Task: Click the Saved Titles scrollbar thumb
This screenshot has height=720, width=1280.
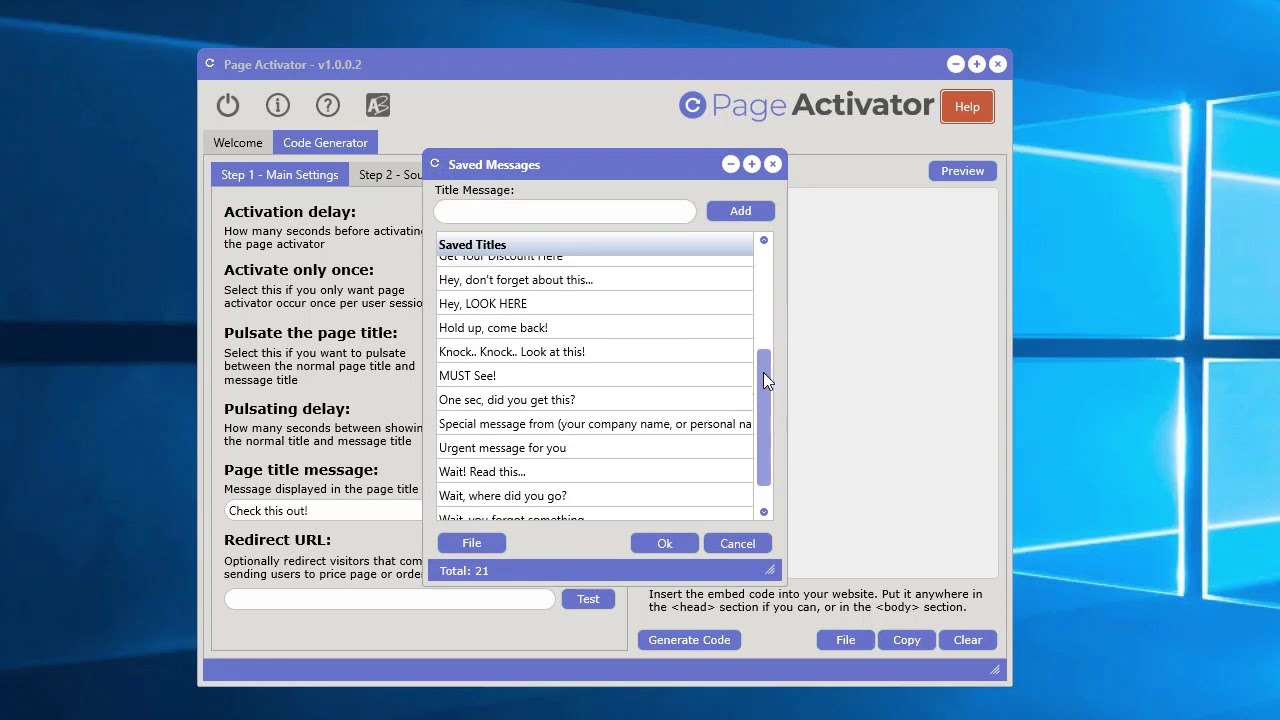Action: click(764, 418)
